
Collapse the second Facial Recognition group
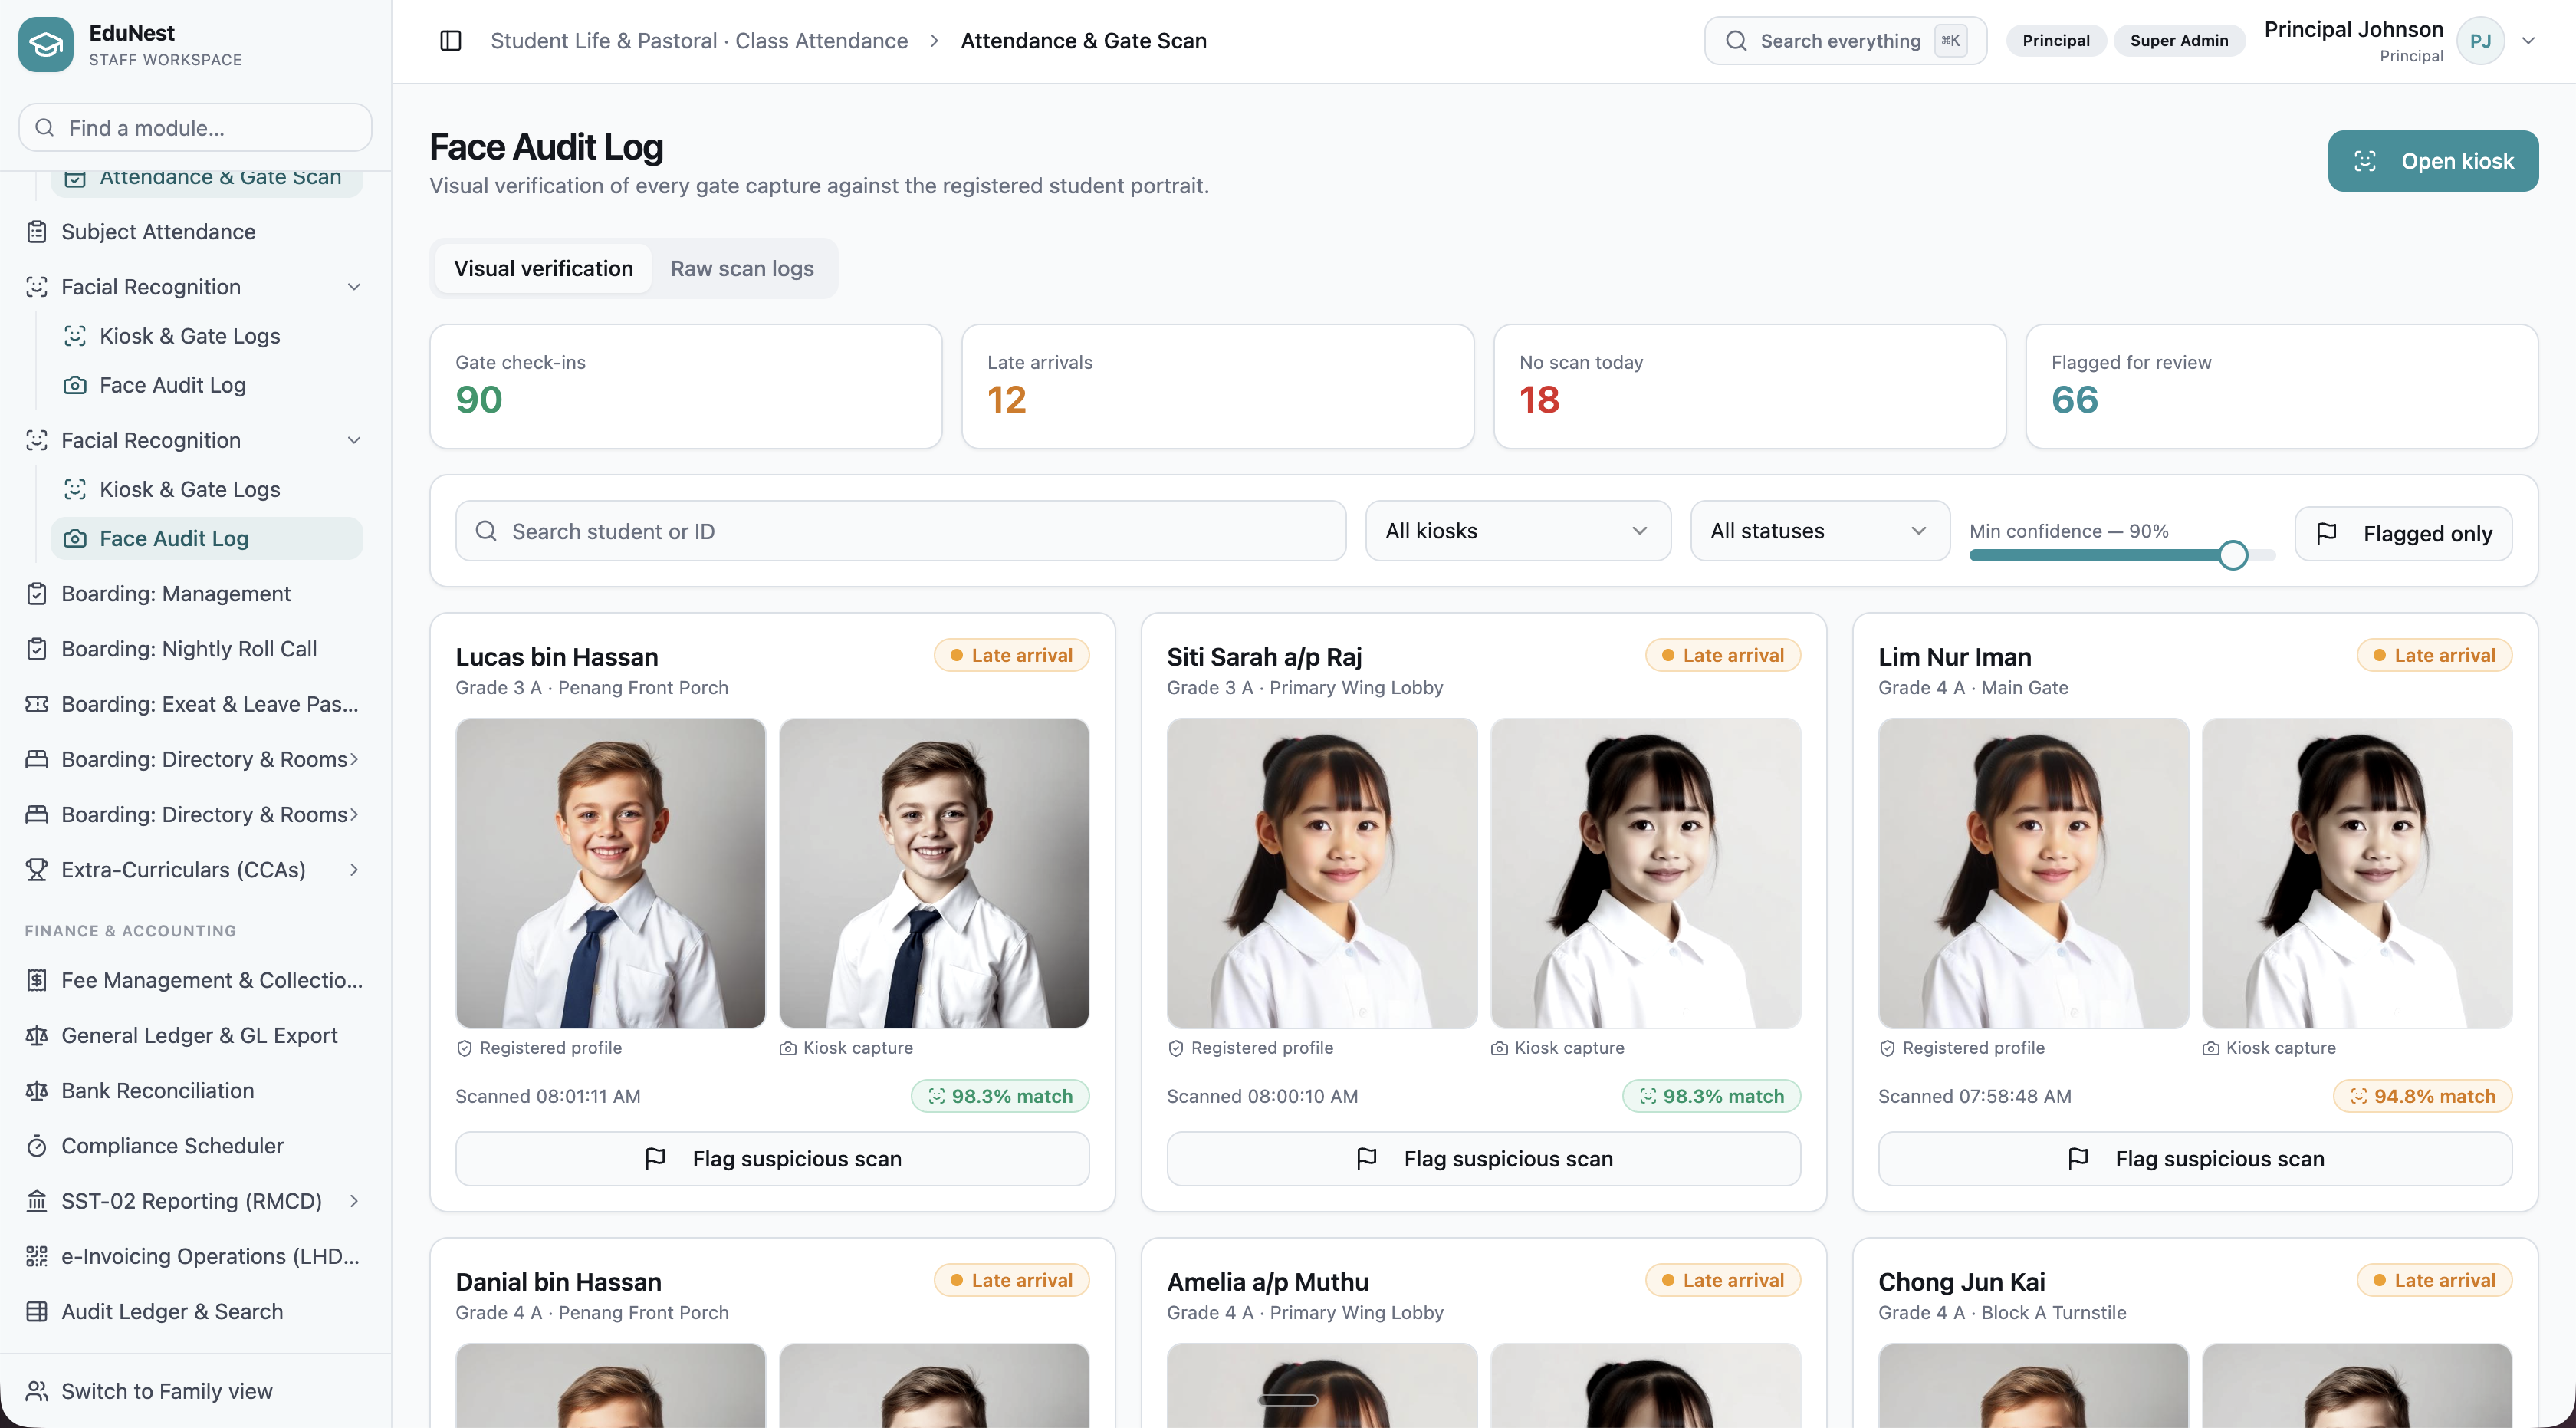(x=354, y=440)
